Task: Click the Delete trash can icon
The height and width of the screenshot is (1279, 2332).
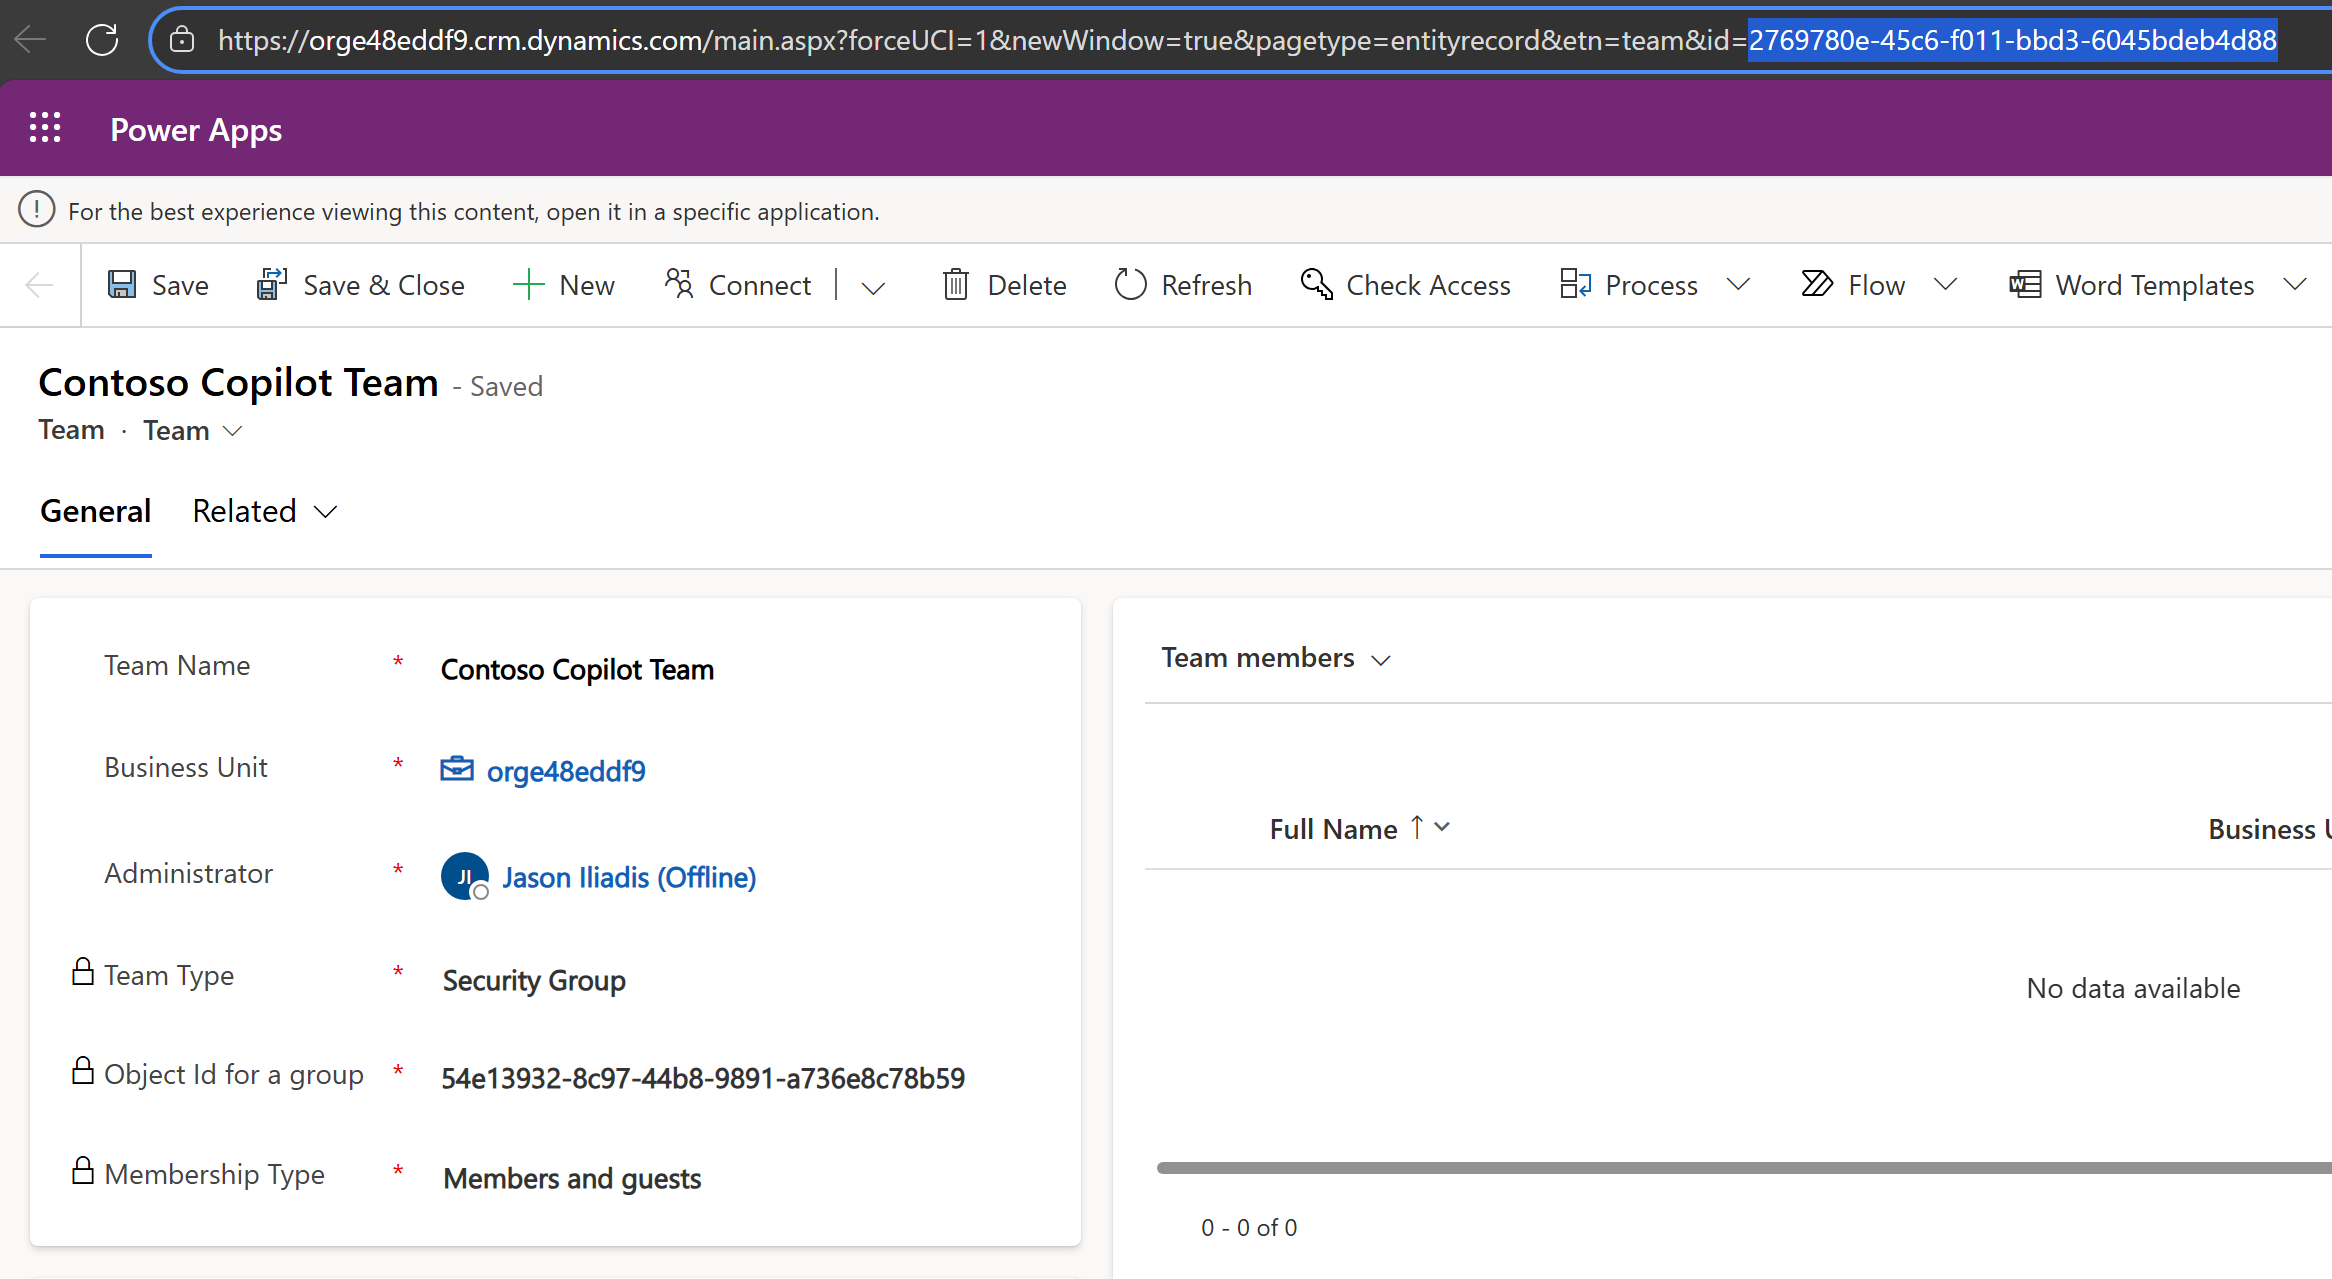Action: click(x=955, y=285)
